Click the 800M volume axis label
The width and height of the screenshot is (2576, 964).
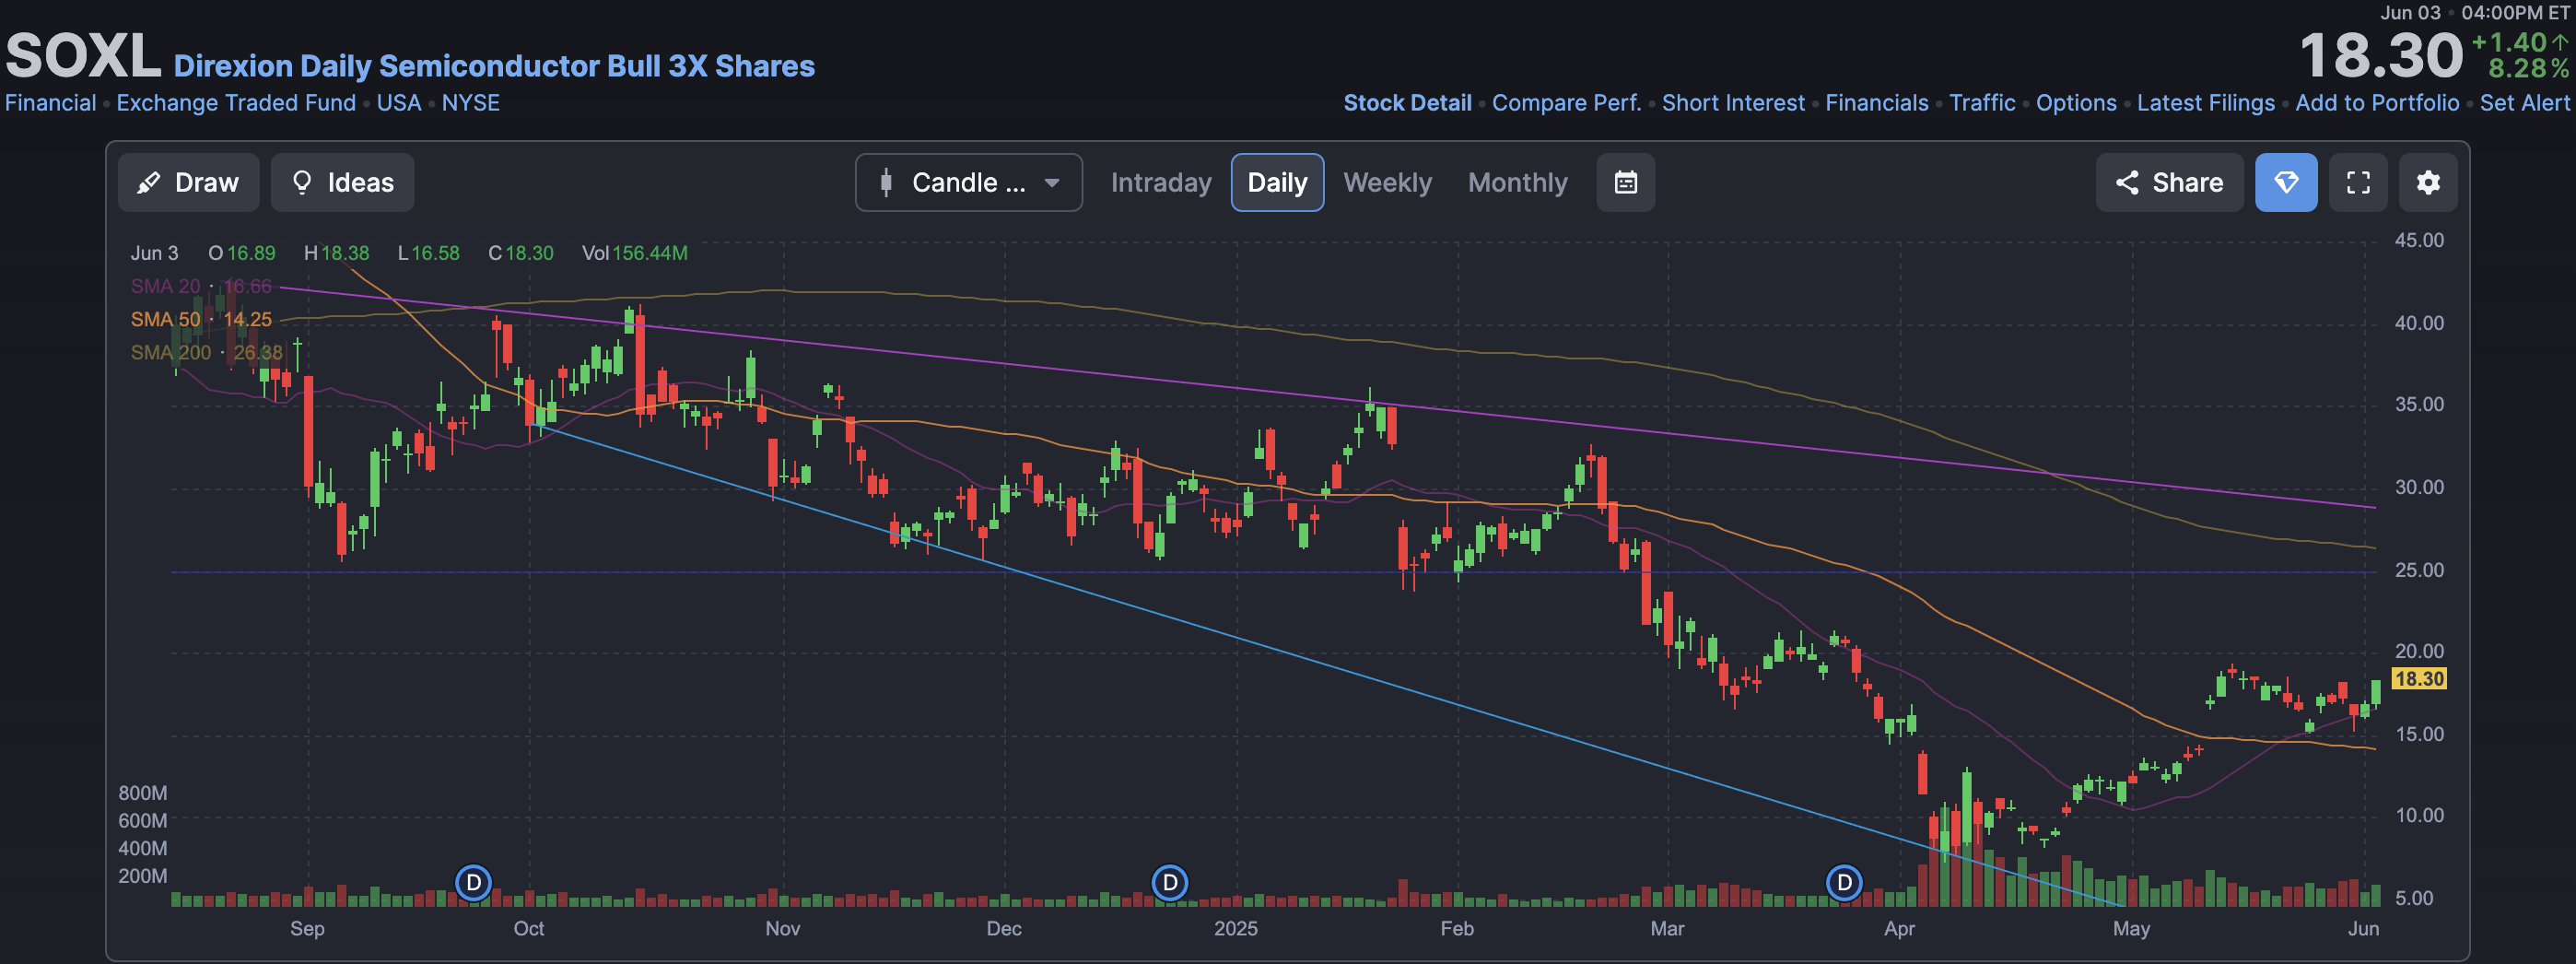[142, 794]
